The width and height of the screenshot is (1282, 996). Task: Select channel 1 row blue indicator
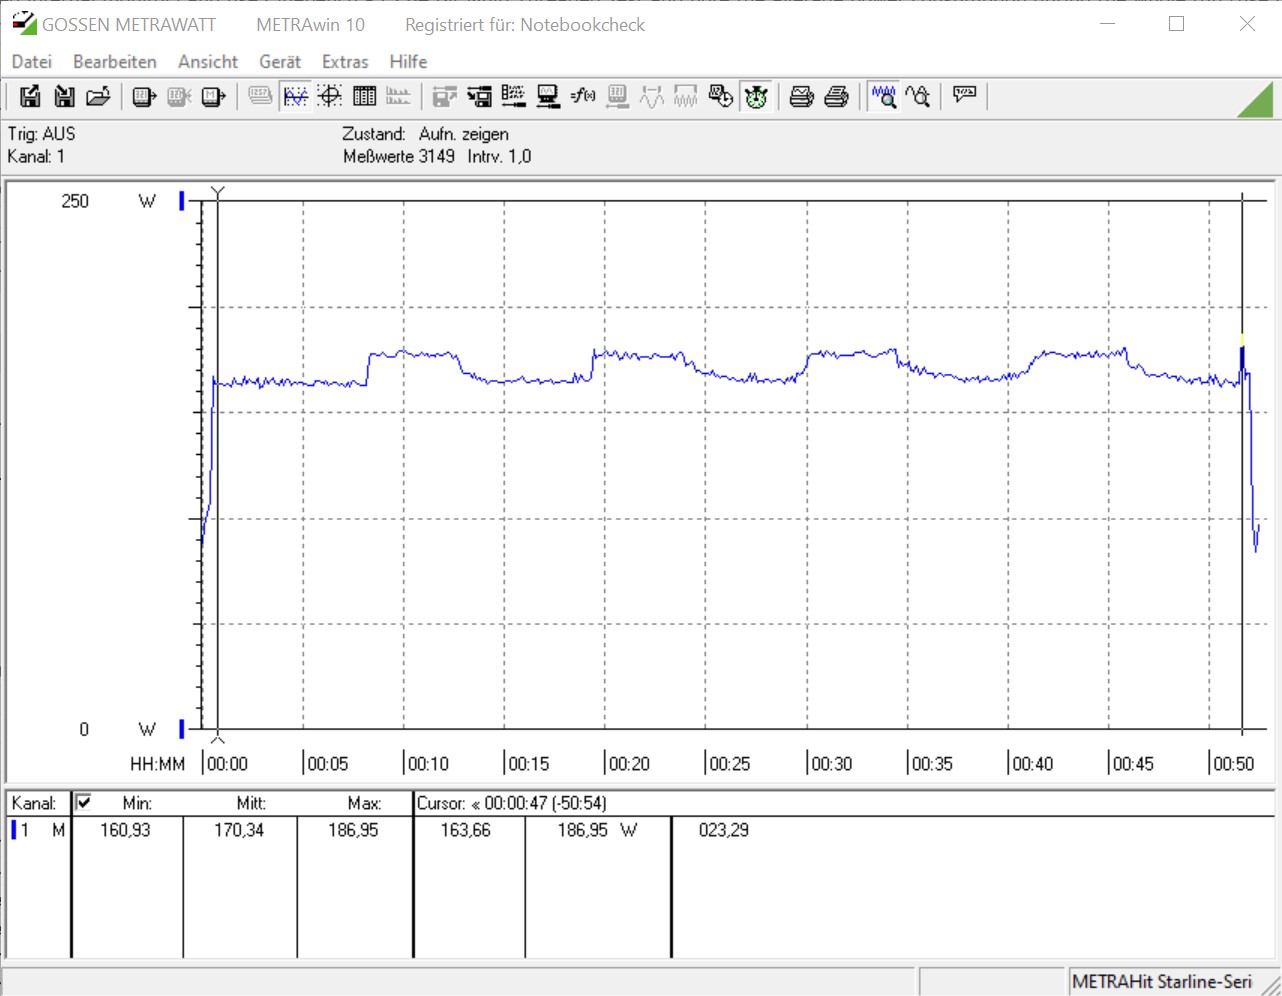point(13,830)
